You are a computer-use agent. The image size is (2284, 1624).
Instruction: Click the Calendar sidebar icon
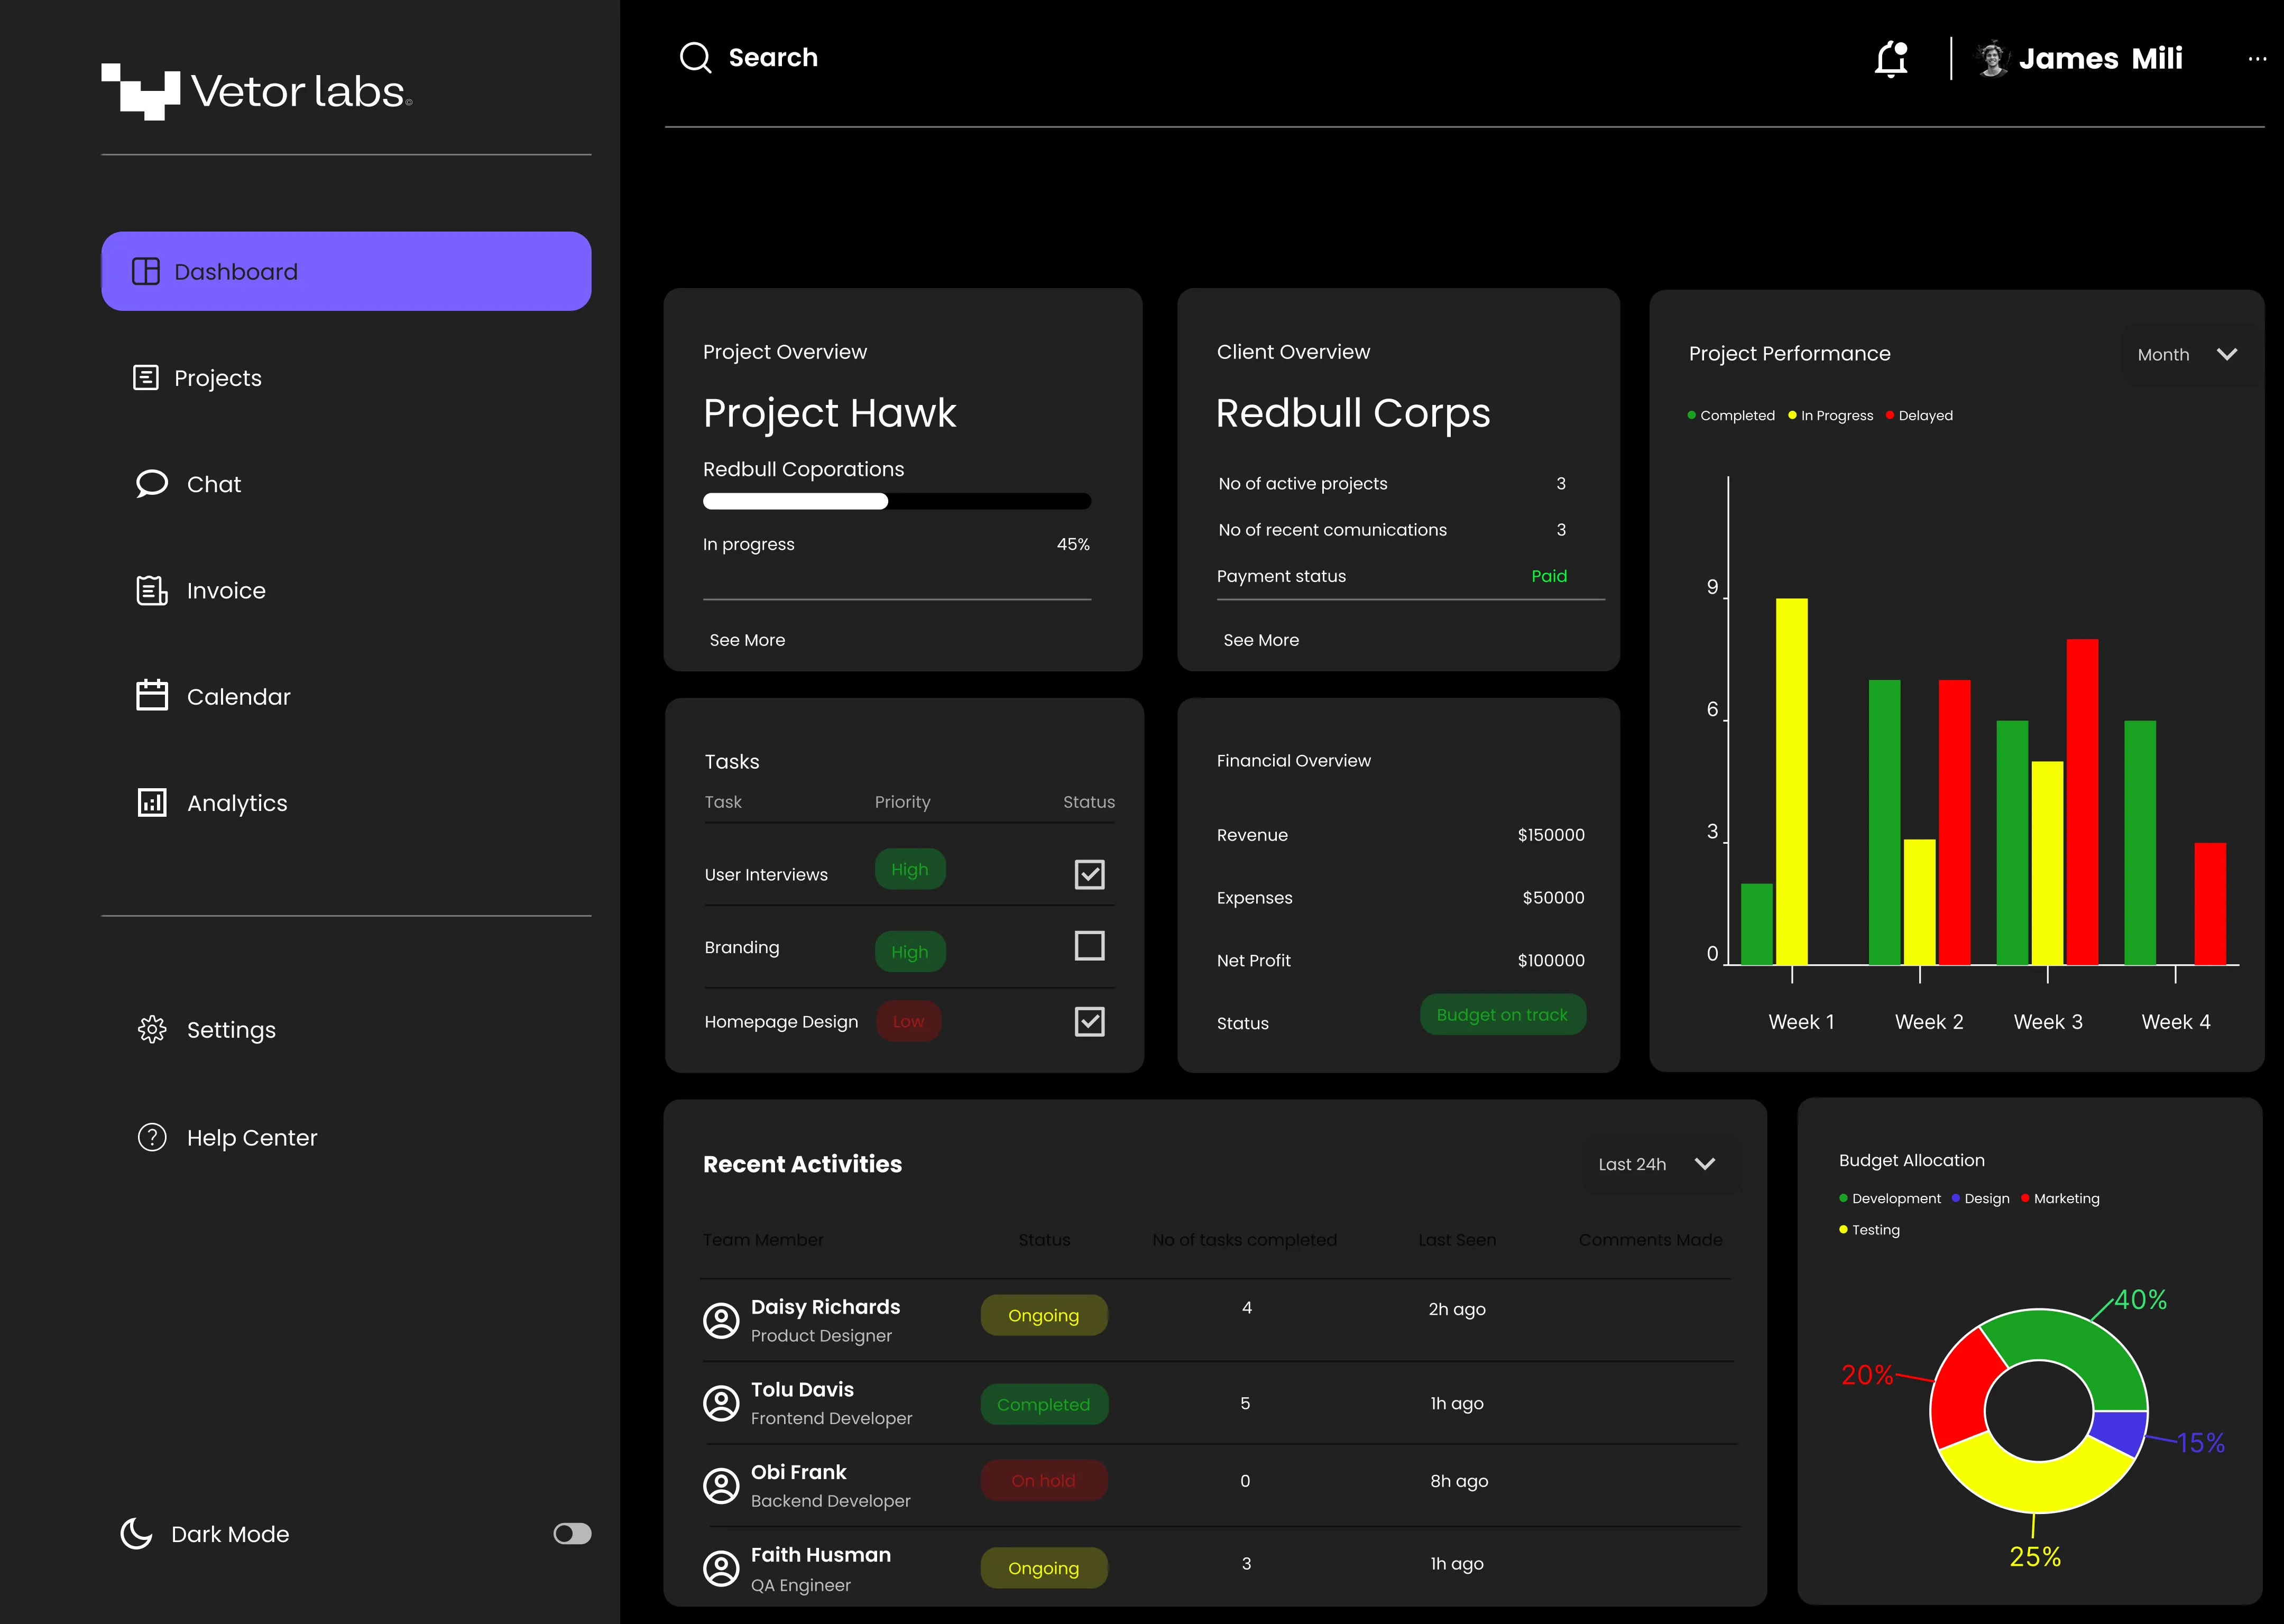151,696
